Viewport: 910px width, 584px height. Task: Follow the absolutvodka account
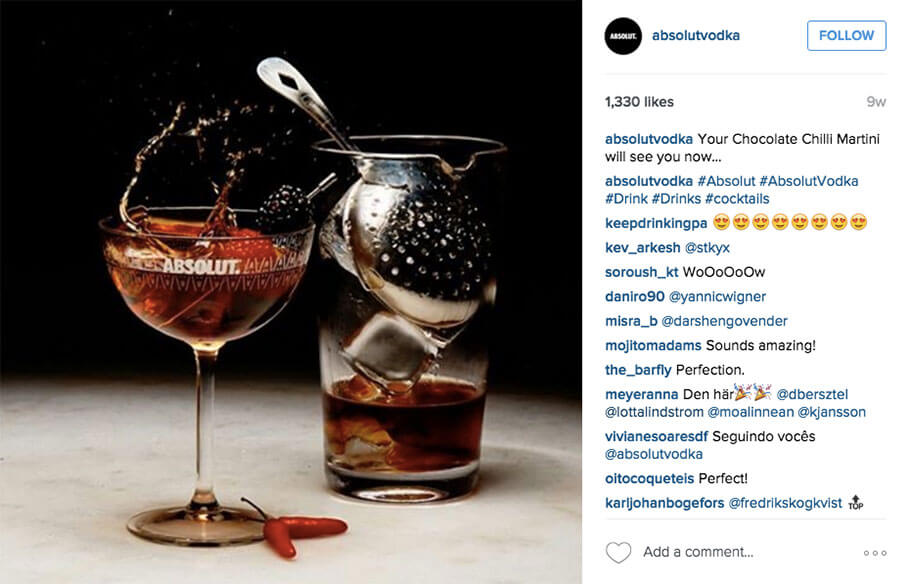pos(846,35)
